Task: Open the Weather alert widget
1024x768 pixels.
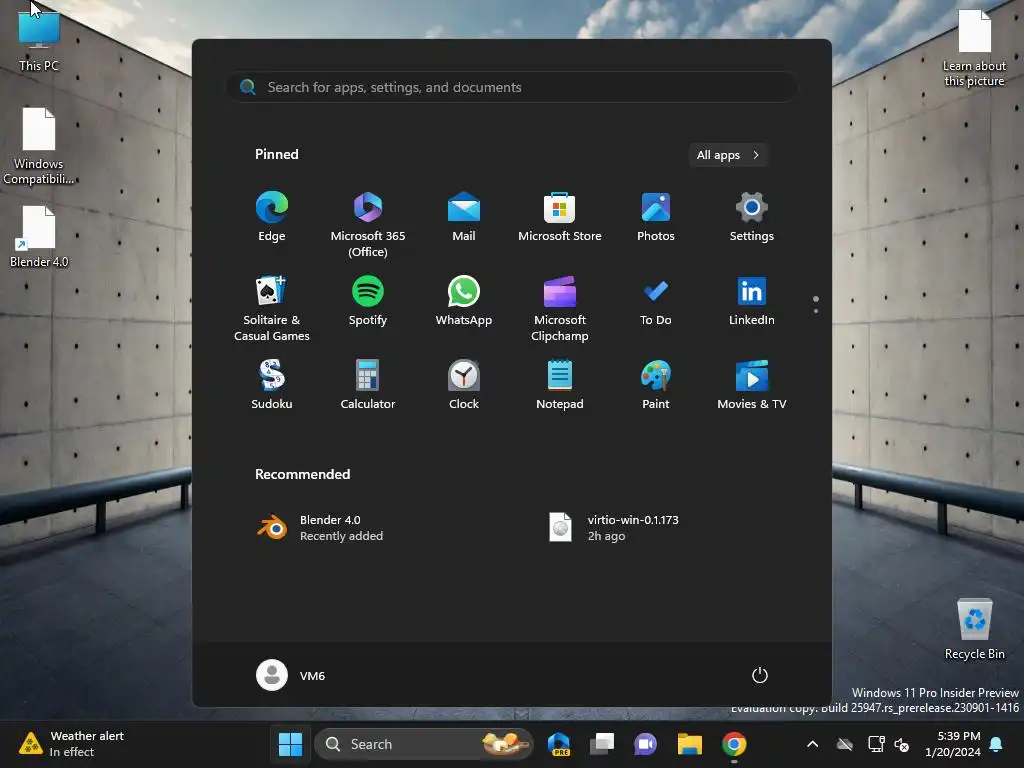Action: click(x=72, y=744)
